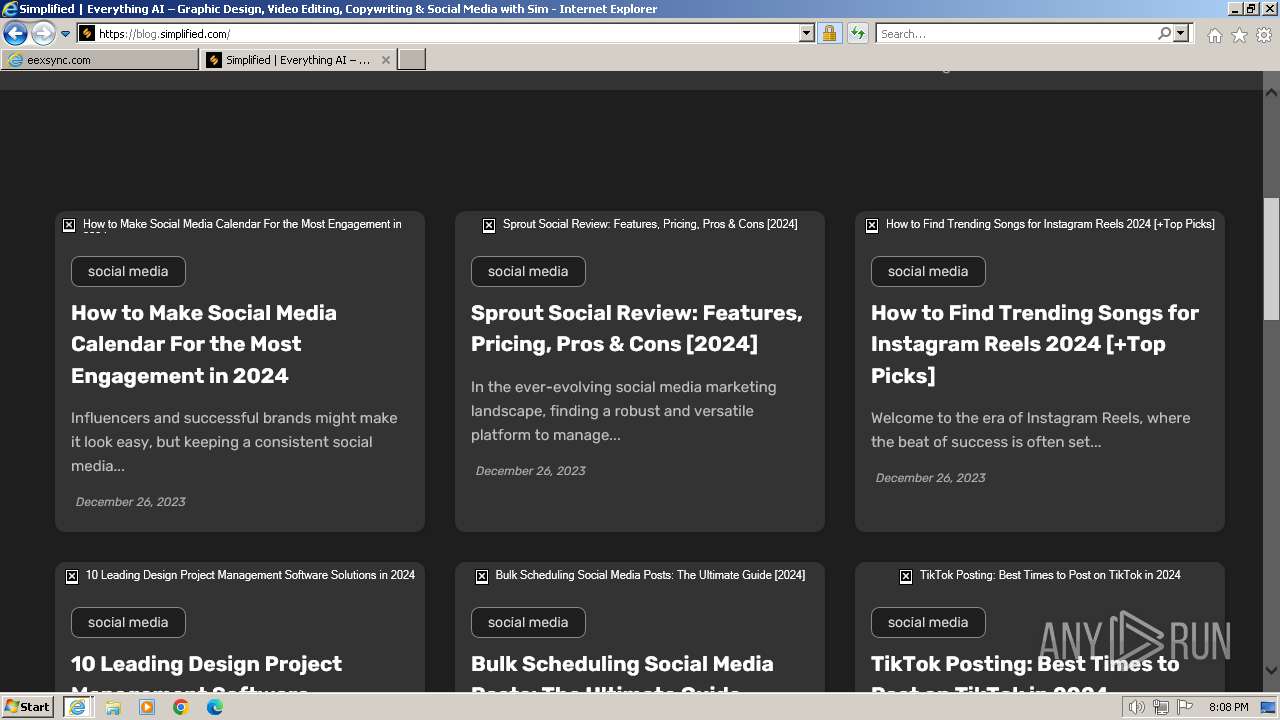Click the magnifying glass search icon
This screenshot has height=720, width=1280.
(1164, 34)
